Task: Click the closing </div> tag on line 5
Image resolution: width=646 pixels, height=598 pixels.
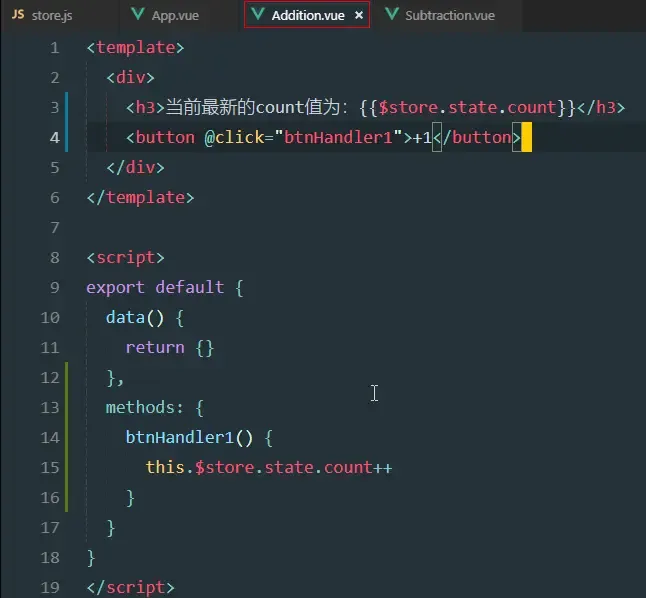Action: click(135, 168)
